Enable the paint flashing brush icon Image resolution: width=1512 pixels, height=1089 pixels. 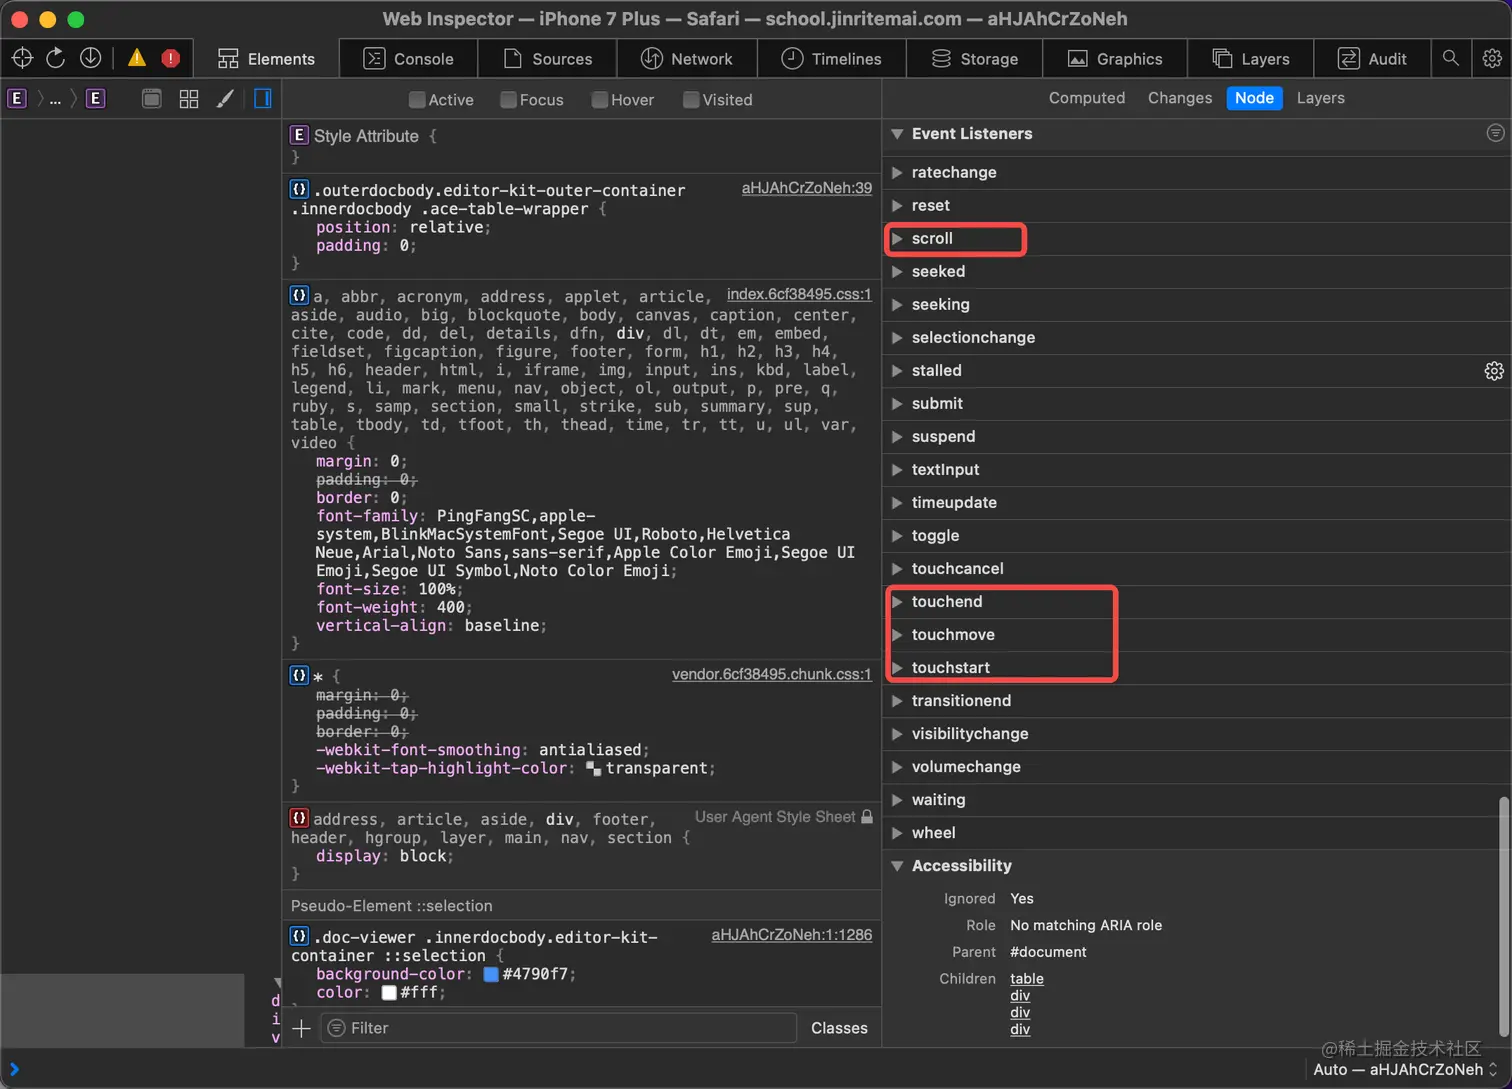(226, 98)
